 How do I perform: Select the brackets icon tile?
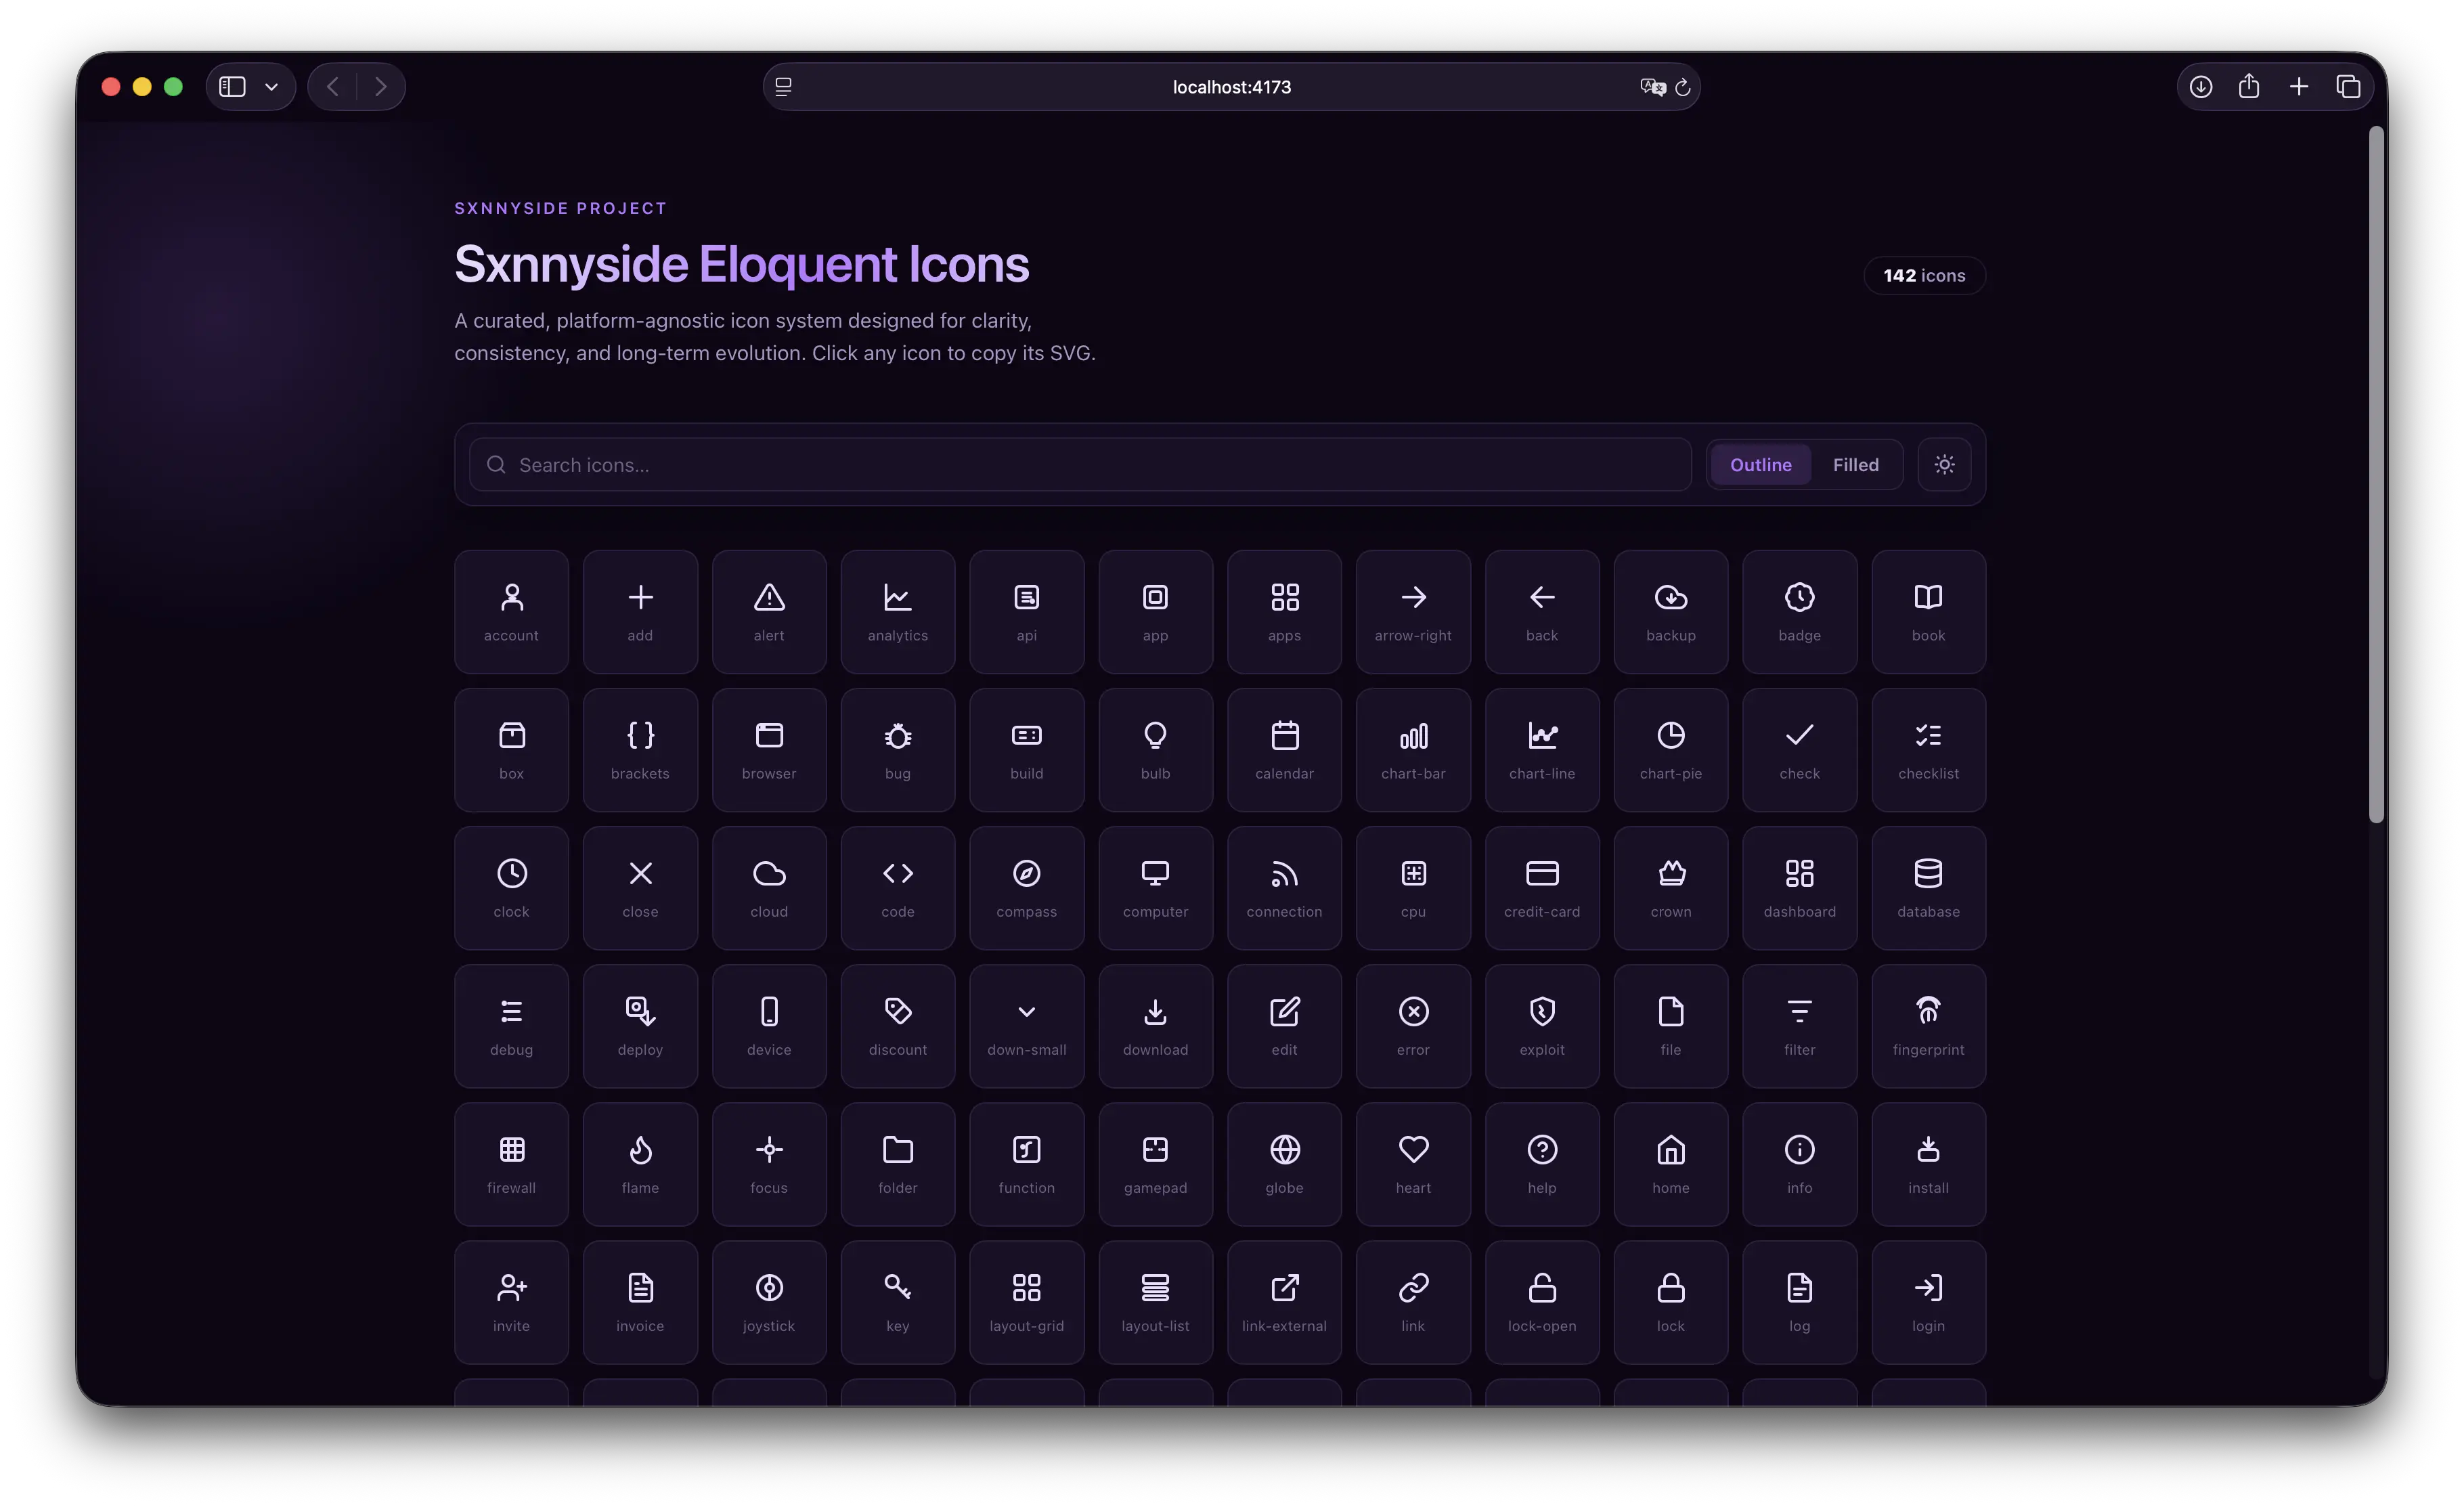click(640, 749)
